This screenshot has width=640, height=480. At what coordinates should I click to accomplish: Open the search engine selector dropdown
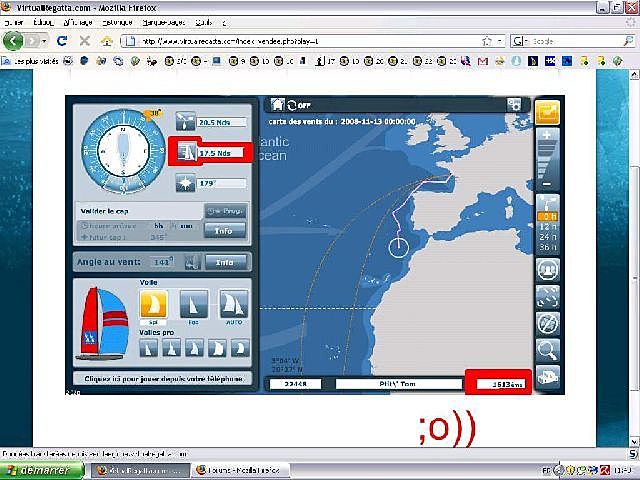[519, 41]
